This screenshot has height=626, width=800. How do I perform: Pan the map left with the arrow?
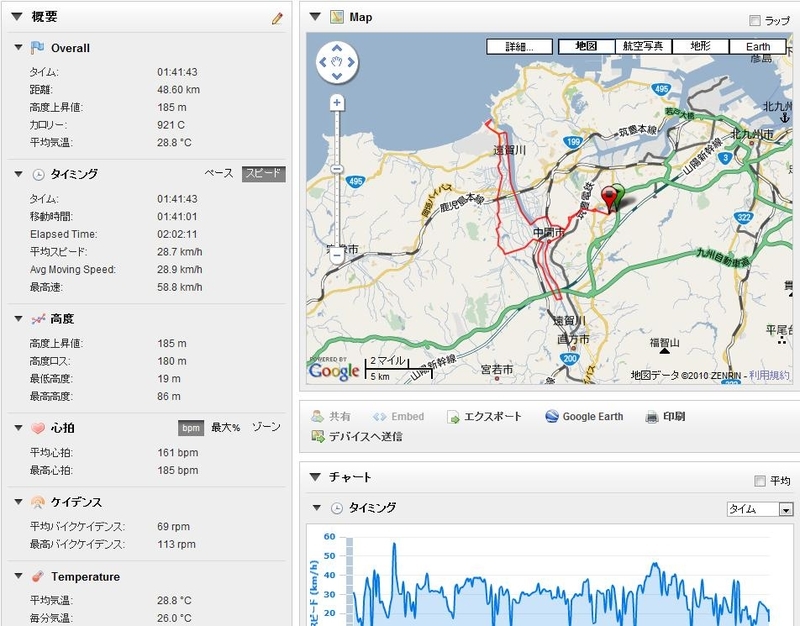pyautogui.click(x=322, y=62)
